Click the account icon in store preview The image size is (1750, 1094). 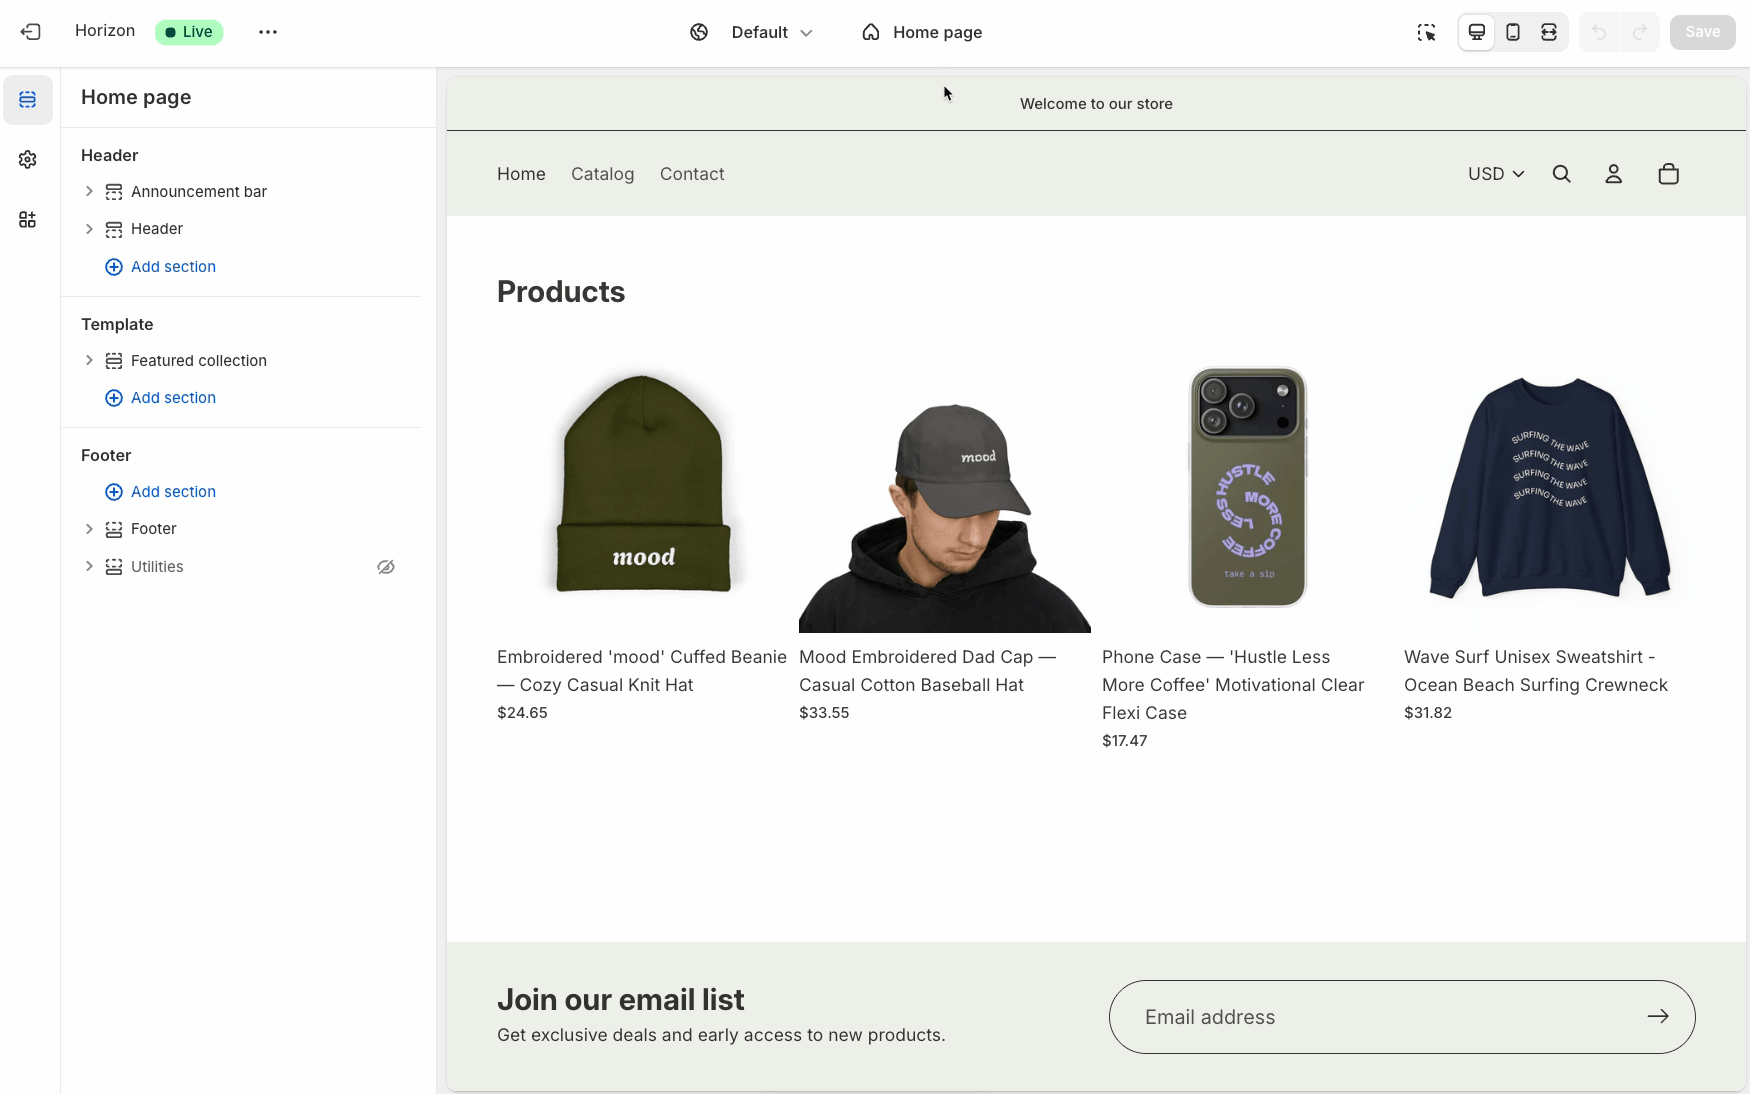1613,173
